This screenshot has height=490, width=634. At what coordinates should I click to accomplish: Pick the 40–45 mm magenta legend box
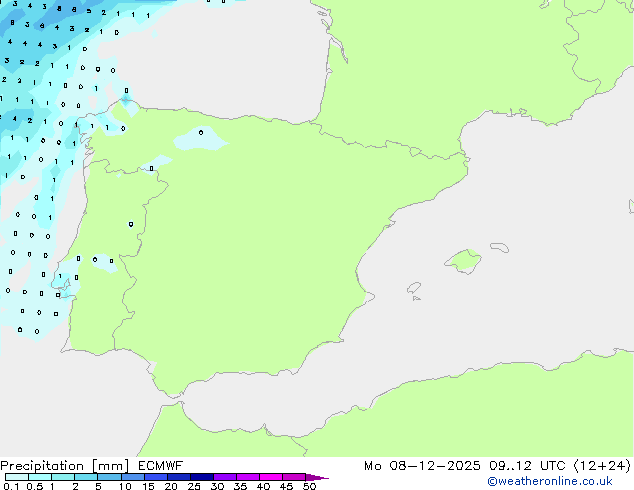tap(271, 477)
